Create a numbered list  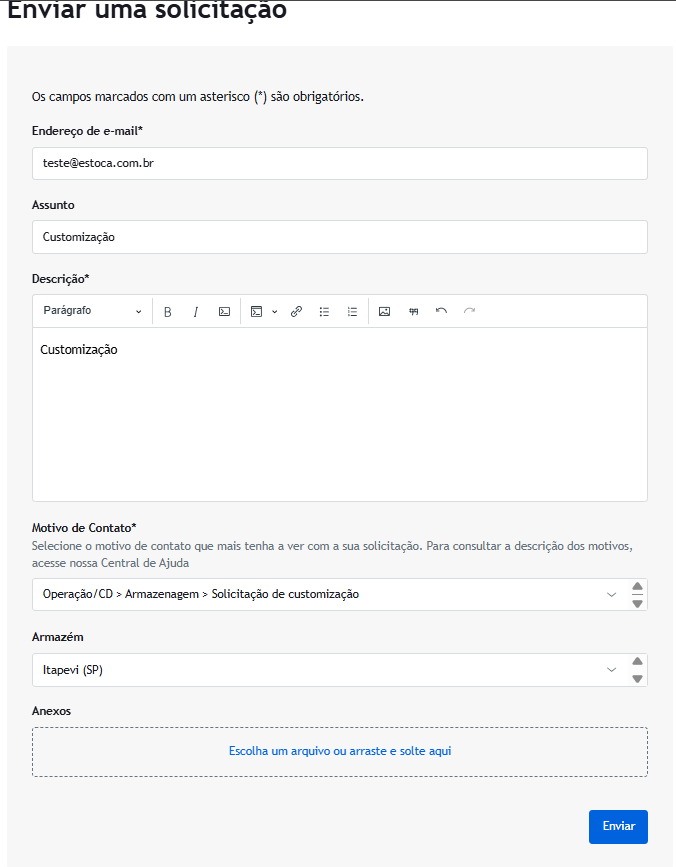pyautogui.click(x=352, y=312)
